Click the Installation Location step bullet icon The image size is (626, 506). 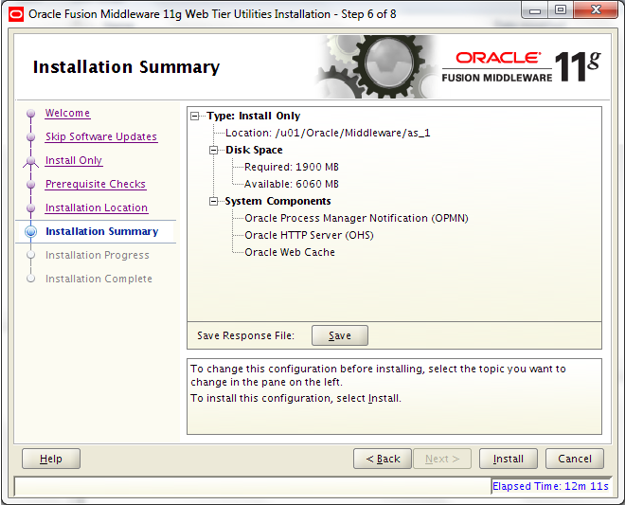point(31,208)
